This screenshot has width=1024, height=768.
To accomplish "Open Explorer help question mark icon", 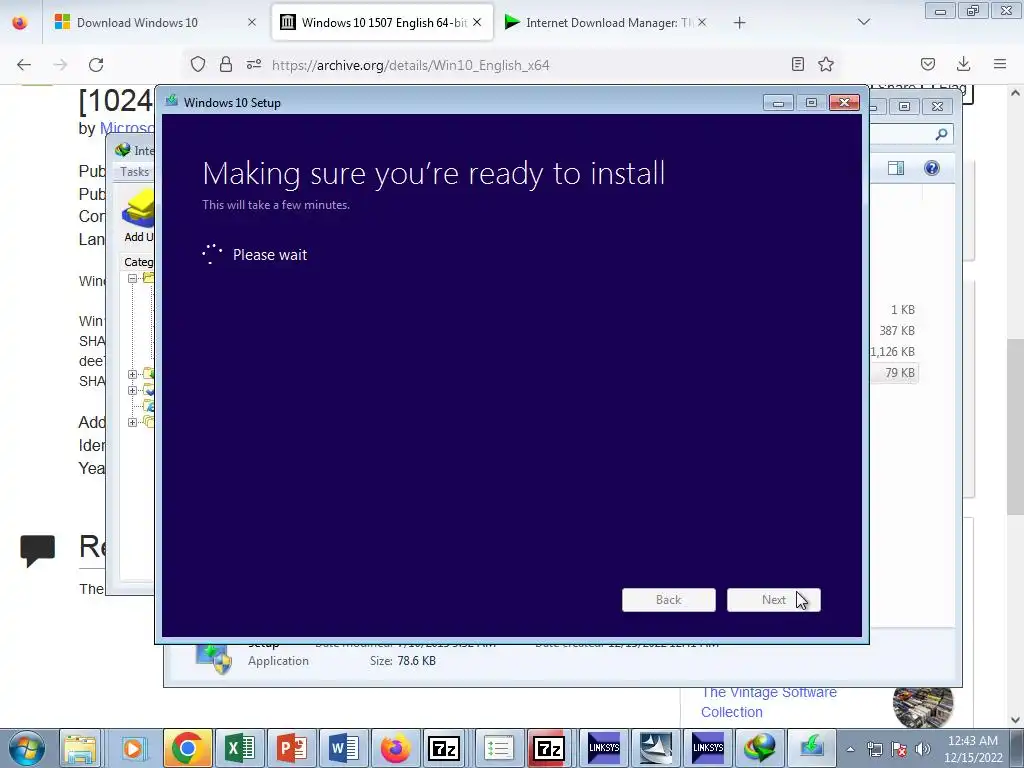I will pos(932,168).
